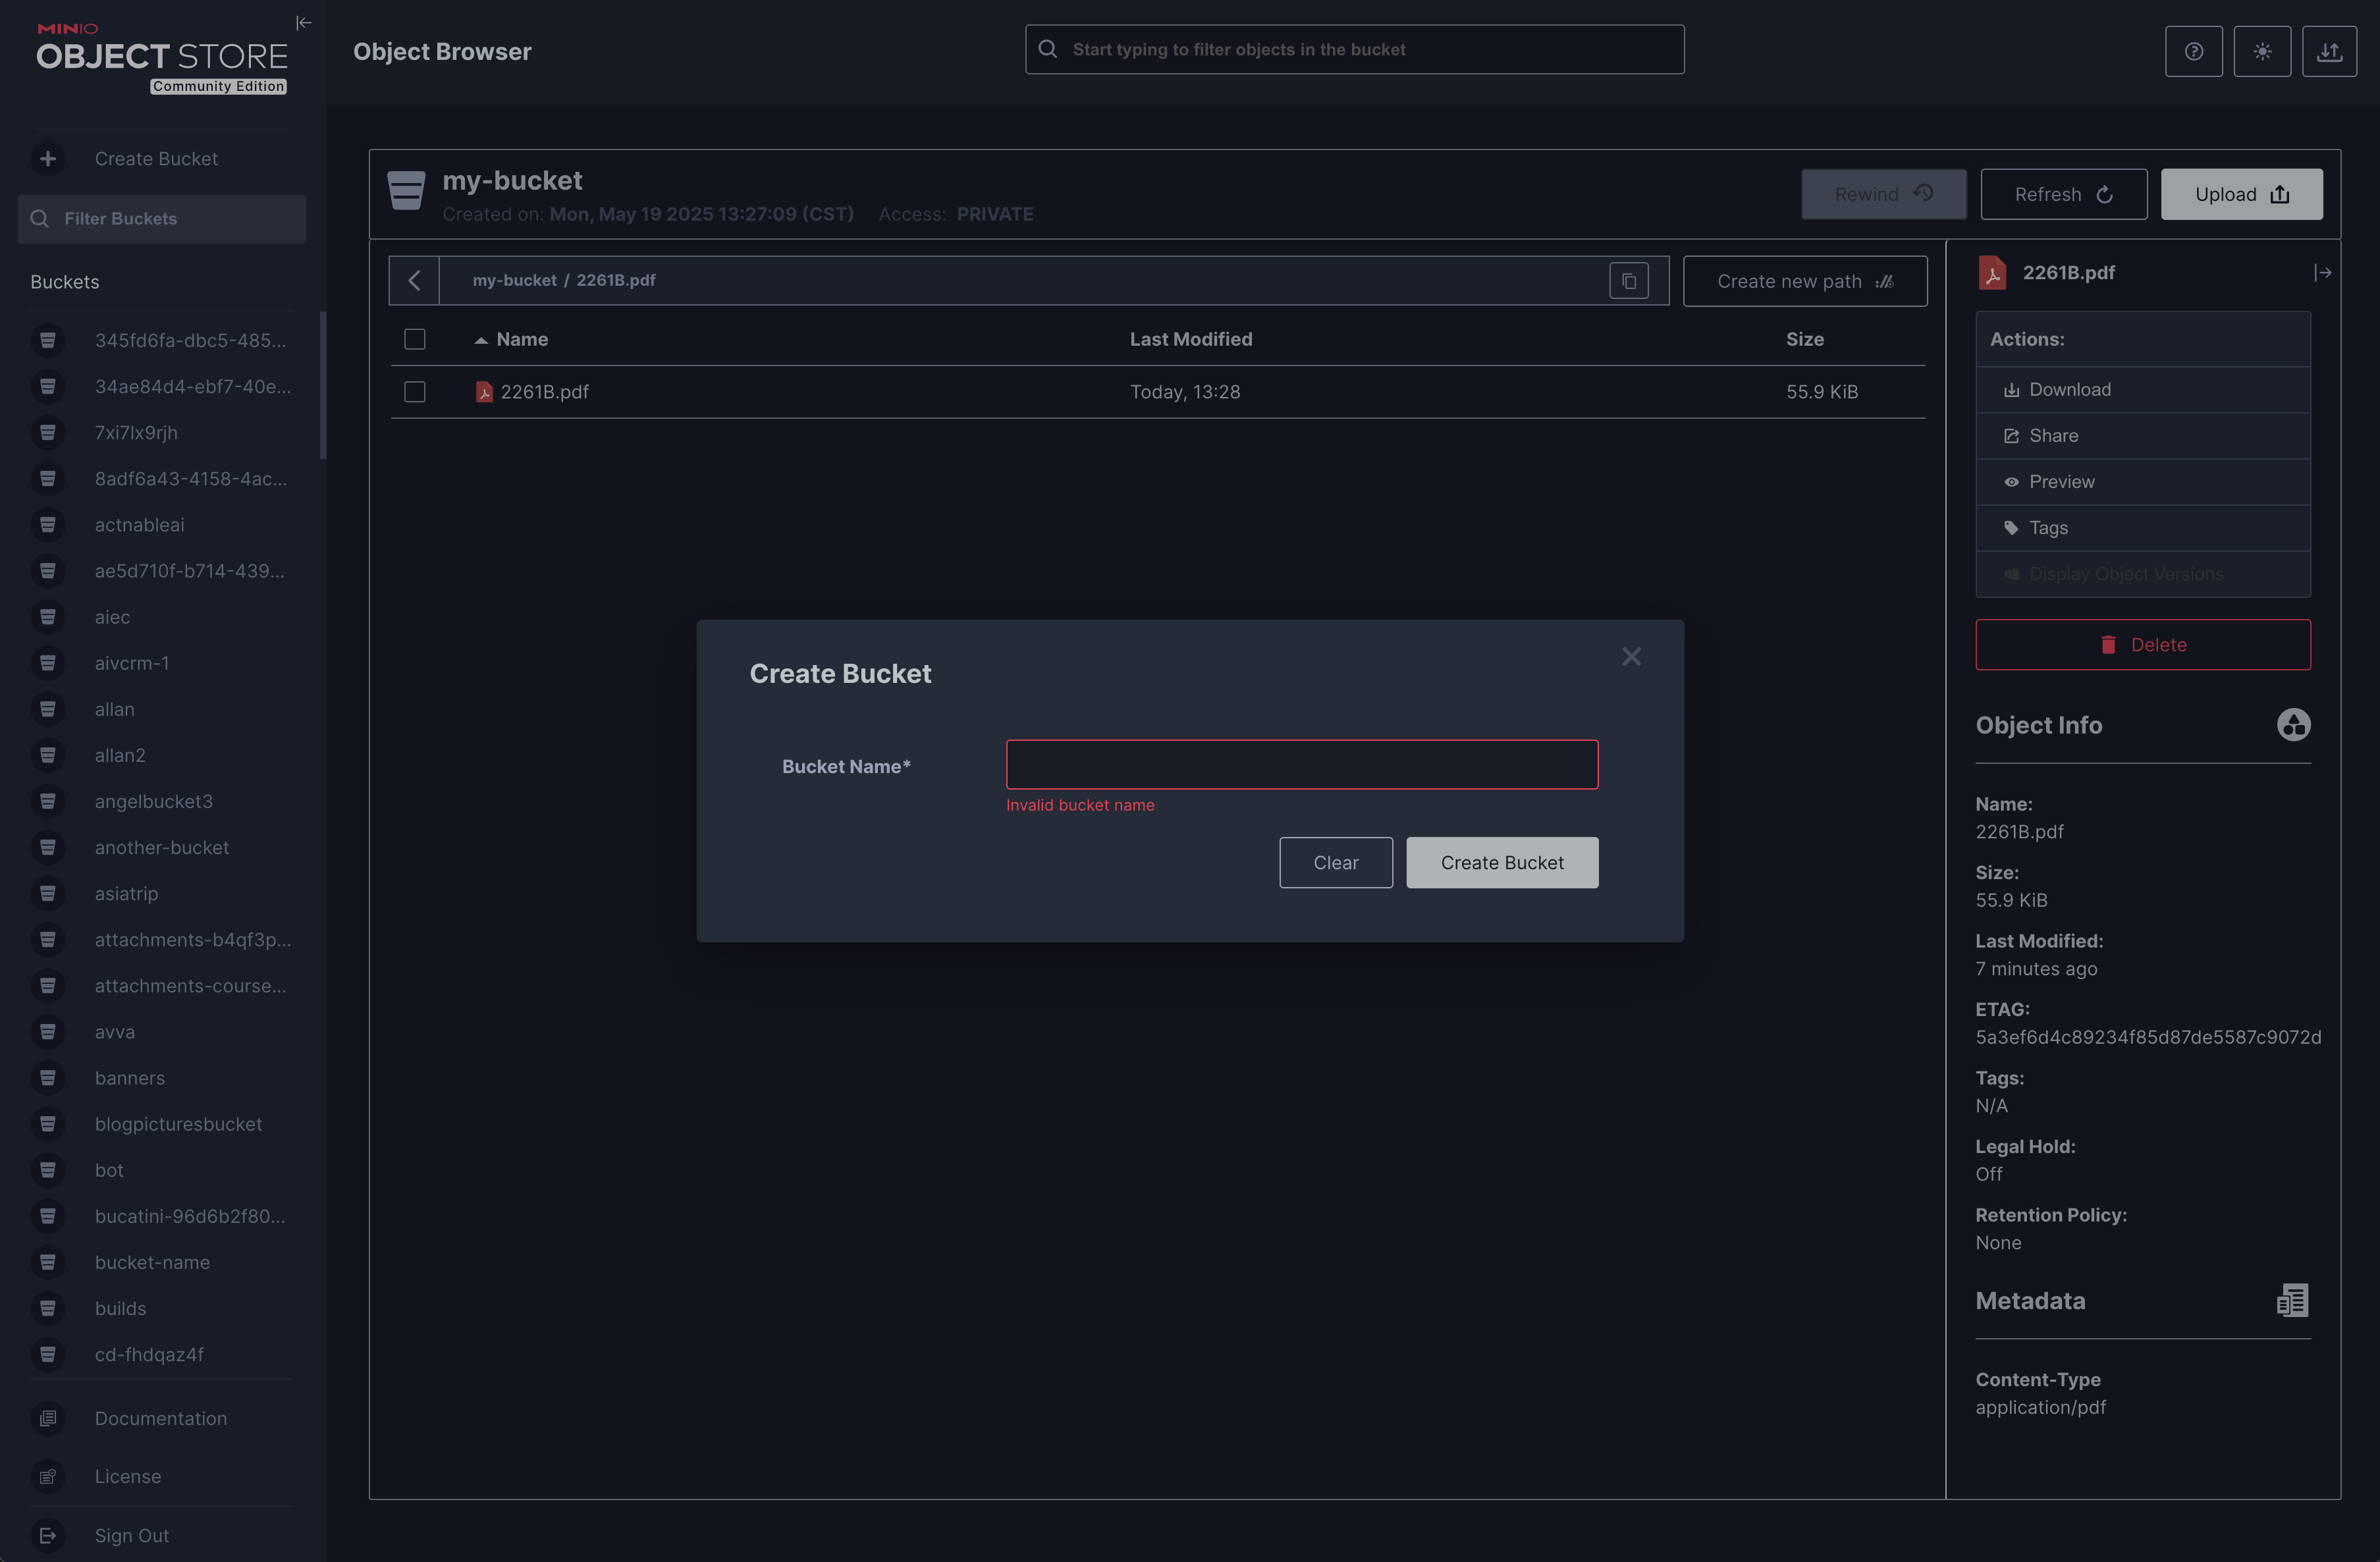Select the checkbox next to 2261B.pdf
The image size is (2380, 1562).
click(x=415, y=391)
